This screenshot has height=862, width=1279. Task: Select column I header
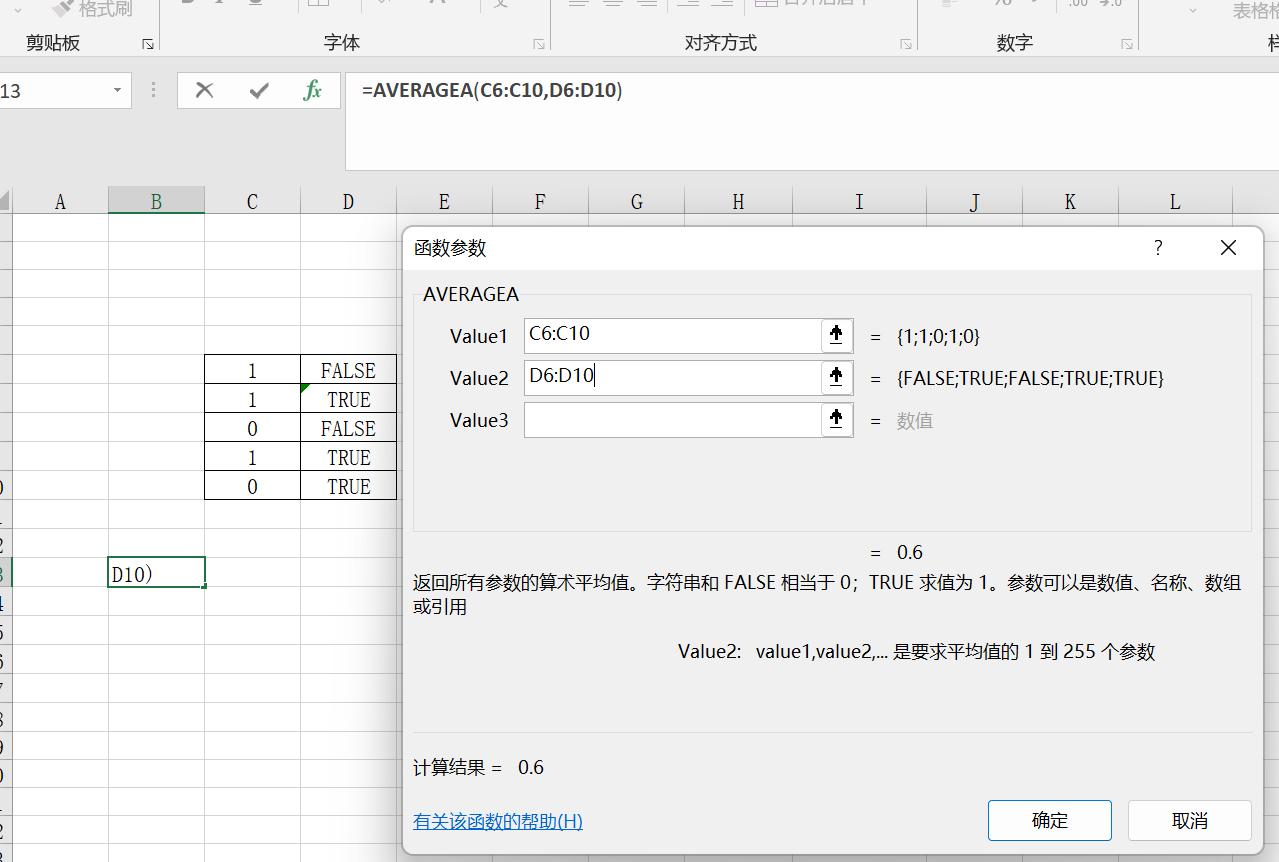[859, 202]
